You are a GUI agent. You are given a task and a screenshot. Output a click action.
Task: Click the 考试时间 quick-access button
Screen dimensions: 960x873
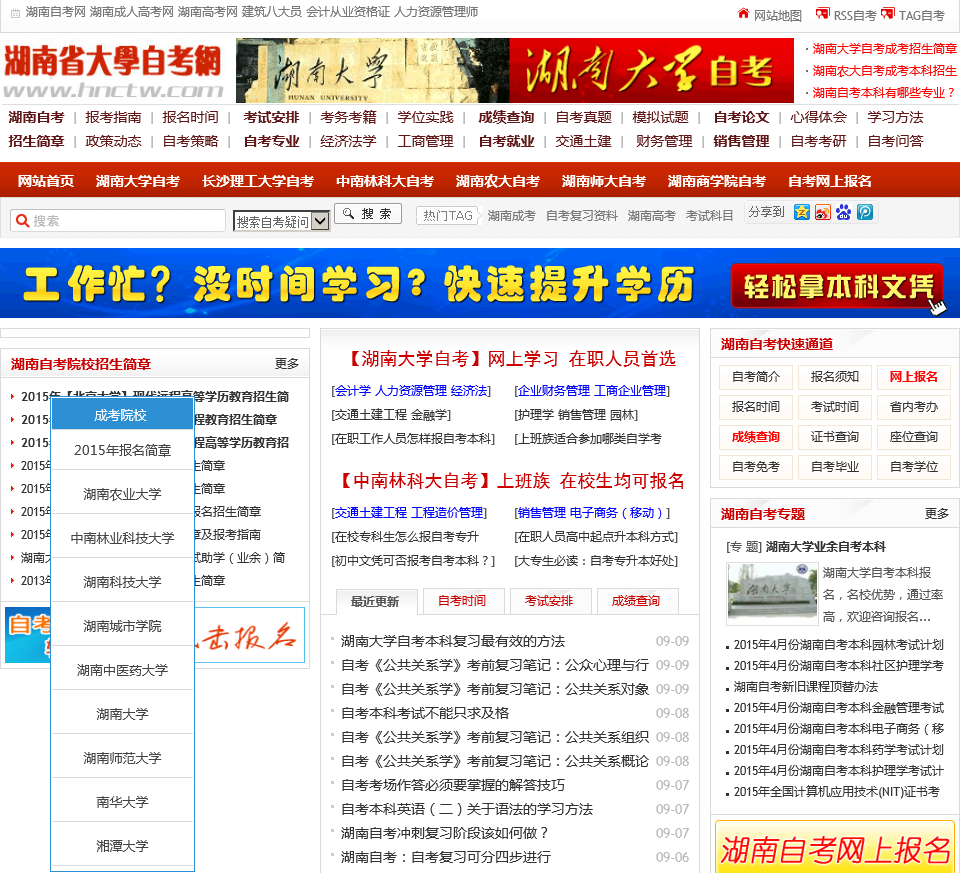pos(834,407)
